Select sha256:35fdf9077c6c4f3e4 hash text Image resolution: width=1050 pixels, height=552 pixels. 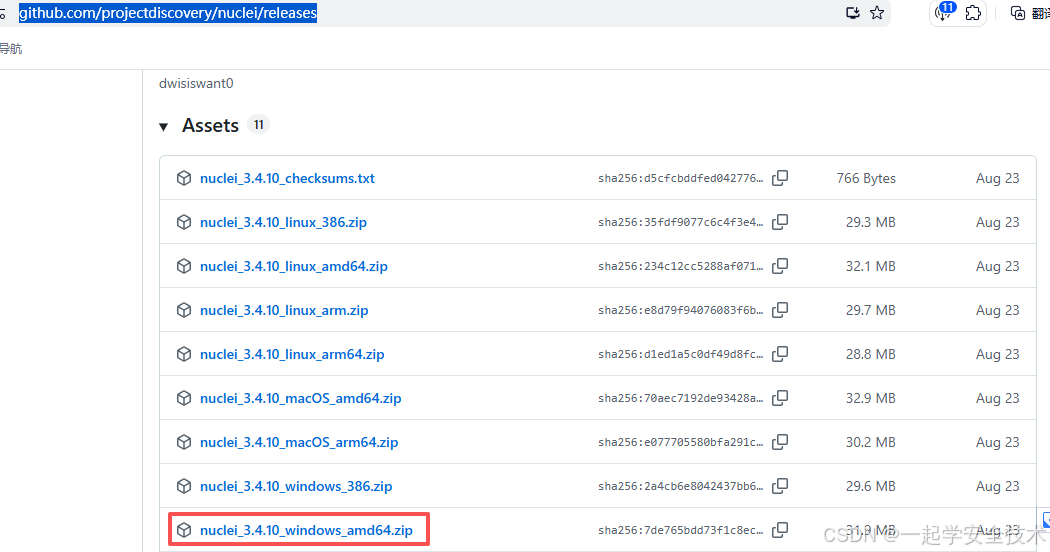click(680, 222)
